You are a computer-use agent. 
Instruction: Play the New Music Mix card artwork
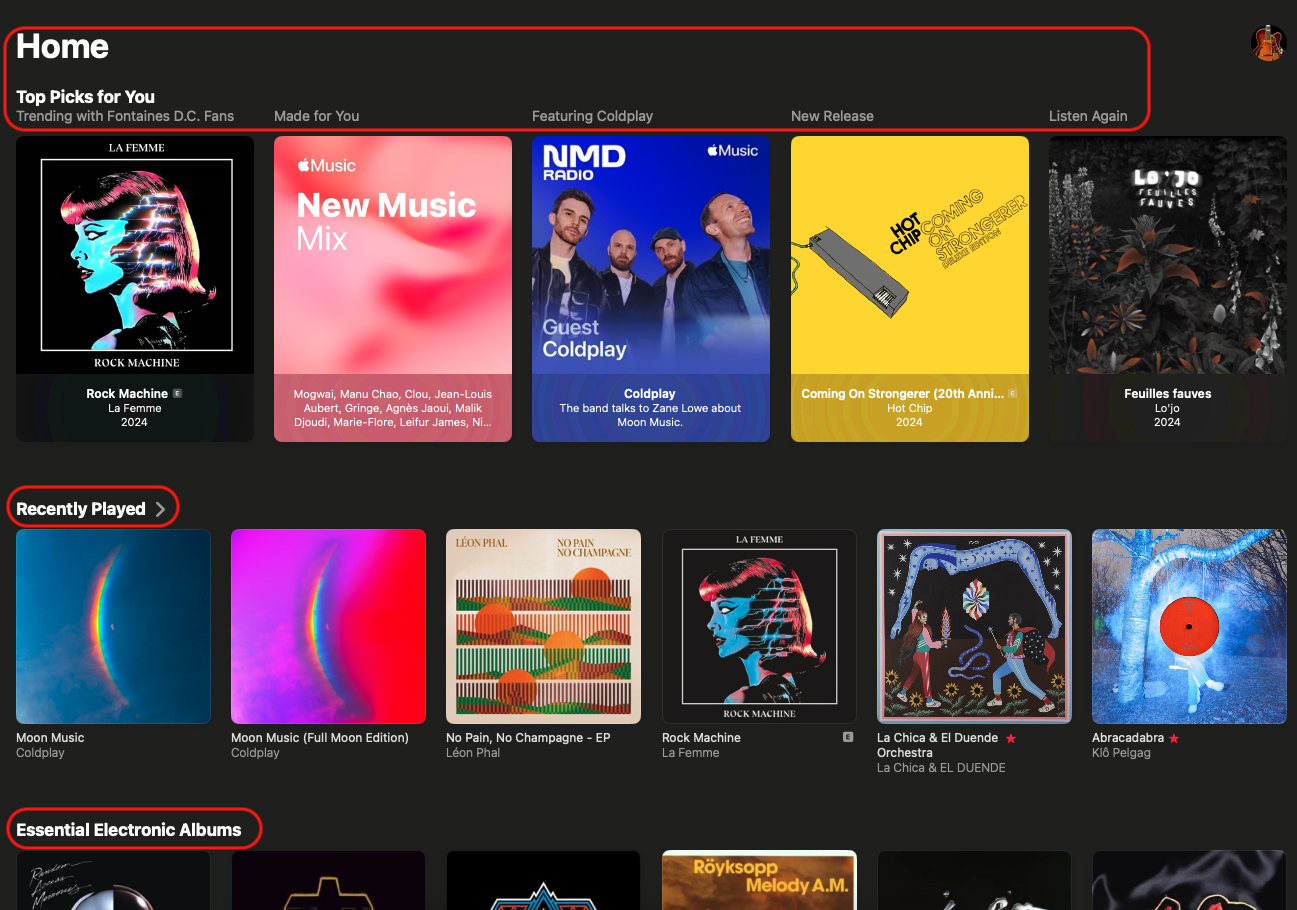(393, 255)
